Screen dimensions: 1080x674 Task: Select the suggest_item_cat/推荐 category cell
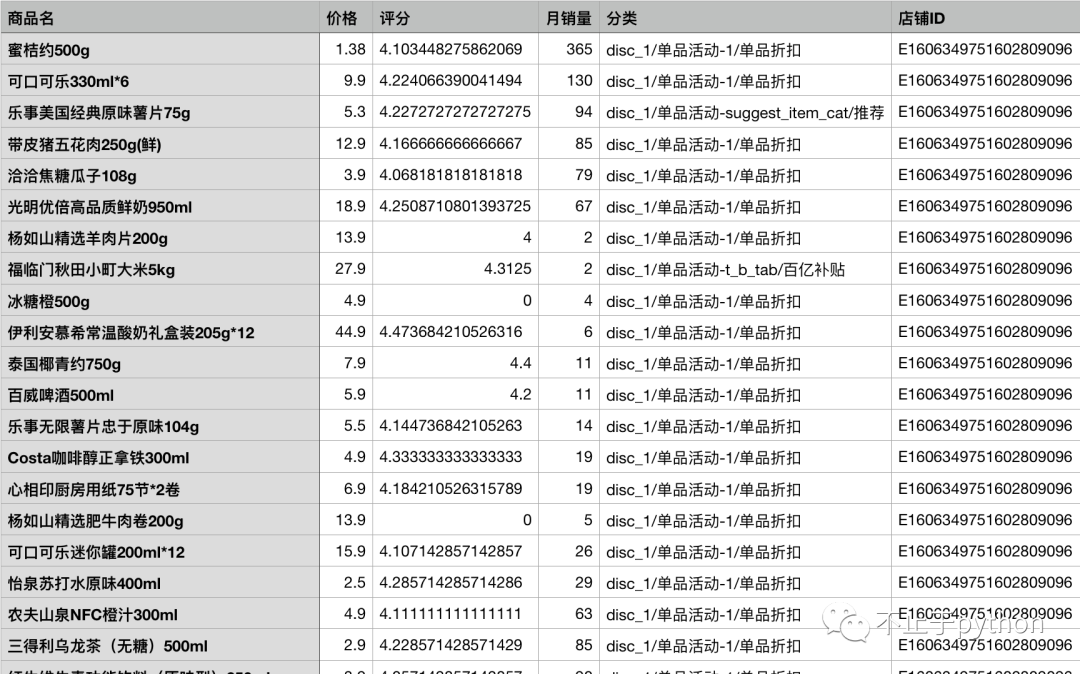(x=744, y=113)
